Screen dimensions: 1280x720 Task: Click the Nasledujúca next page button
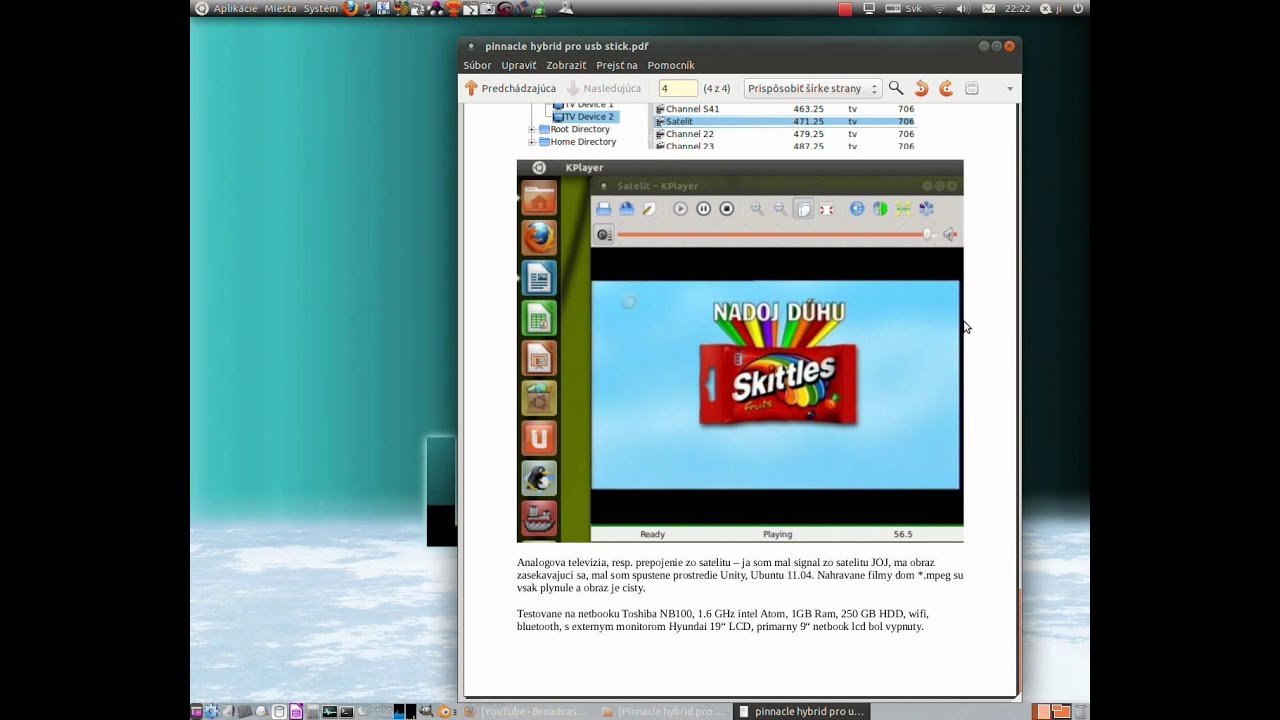point(604,88)
